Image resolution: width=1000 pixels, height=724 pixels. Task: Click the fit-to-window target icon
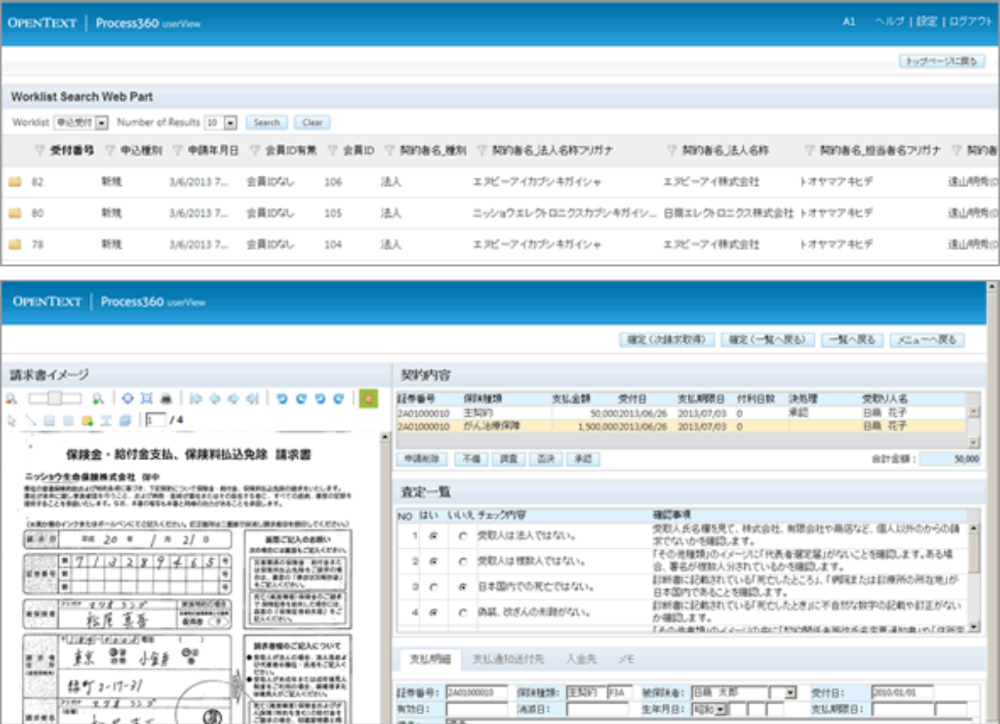point(128,399)
